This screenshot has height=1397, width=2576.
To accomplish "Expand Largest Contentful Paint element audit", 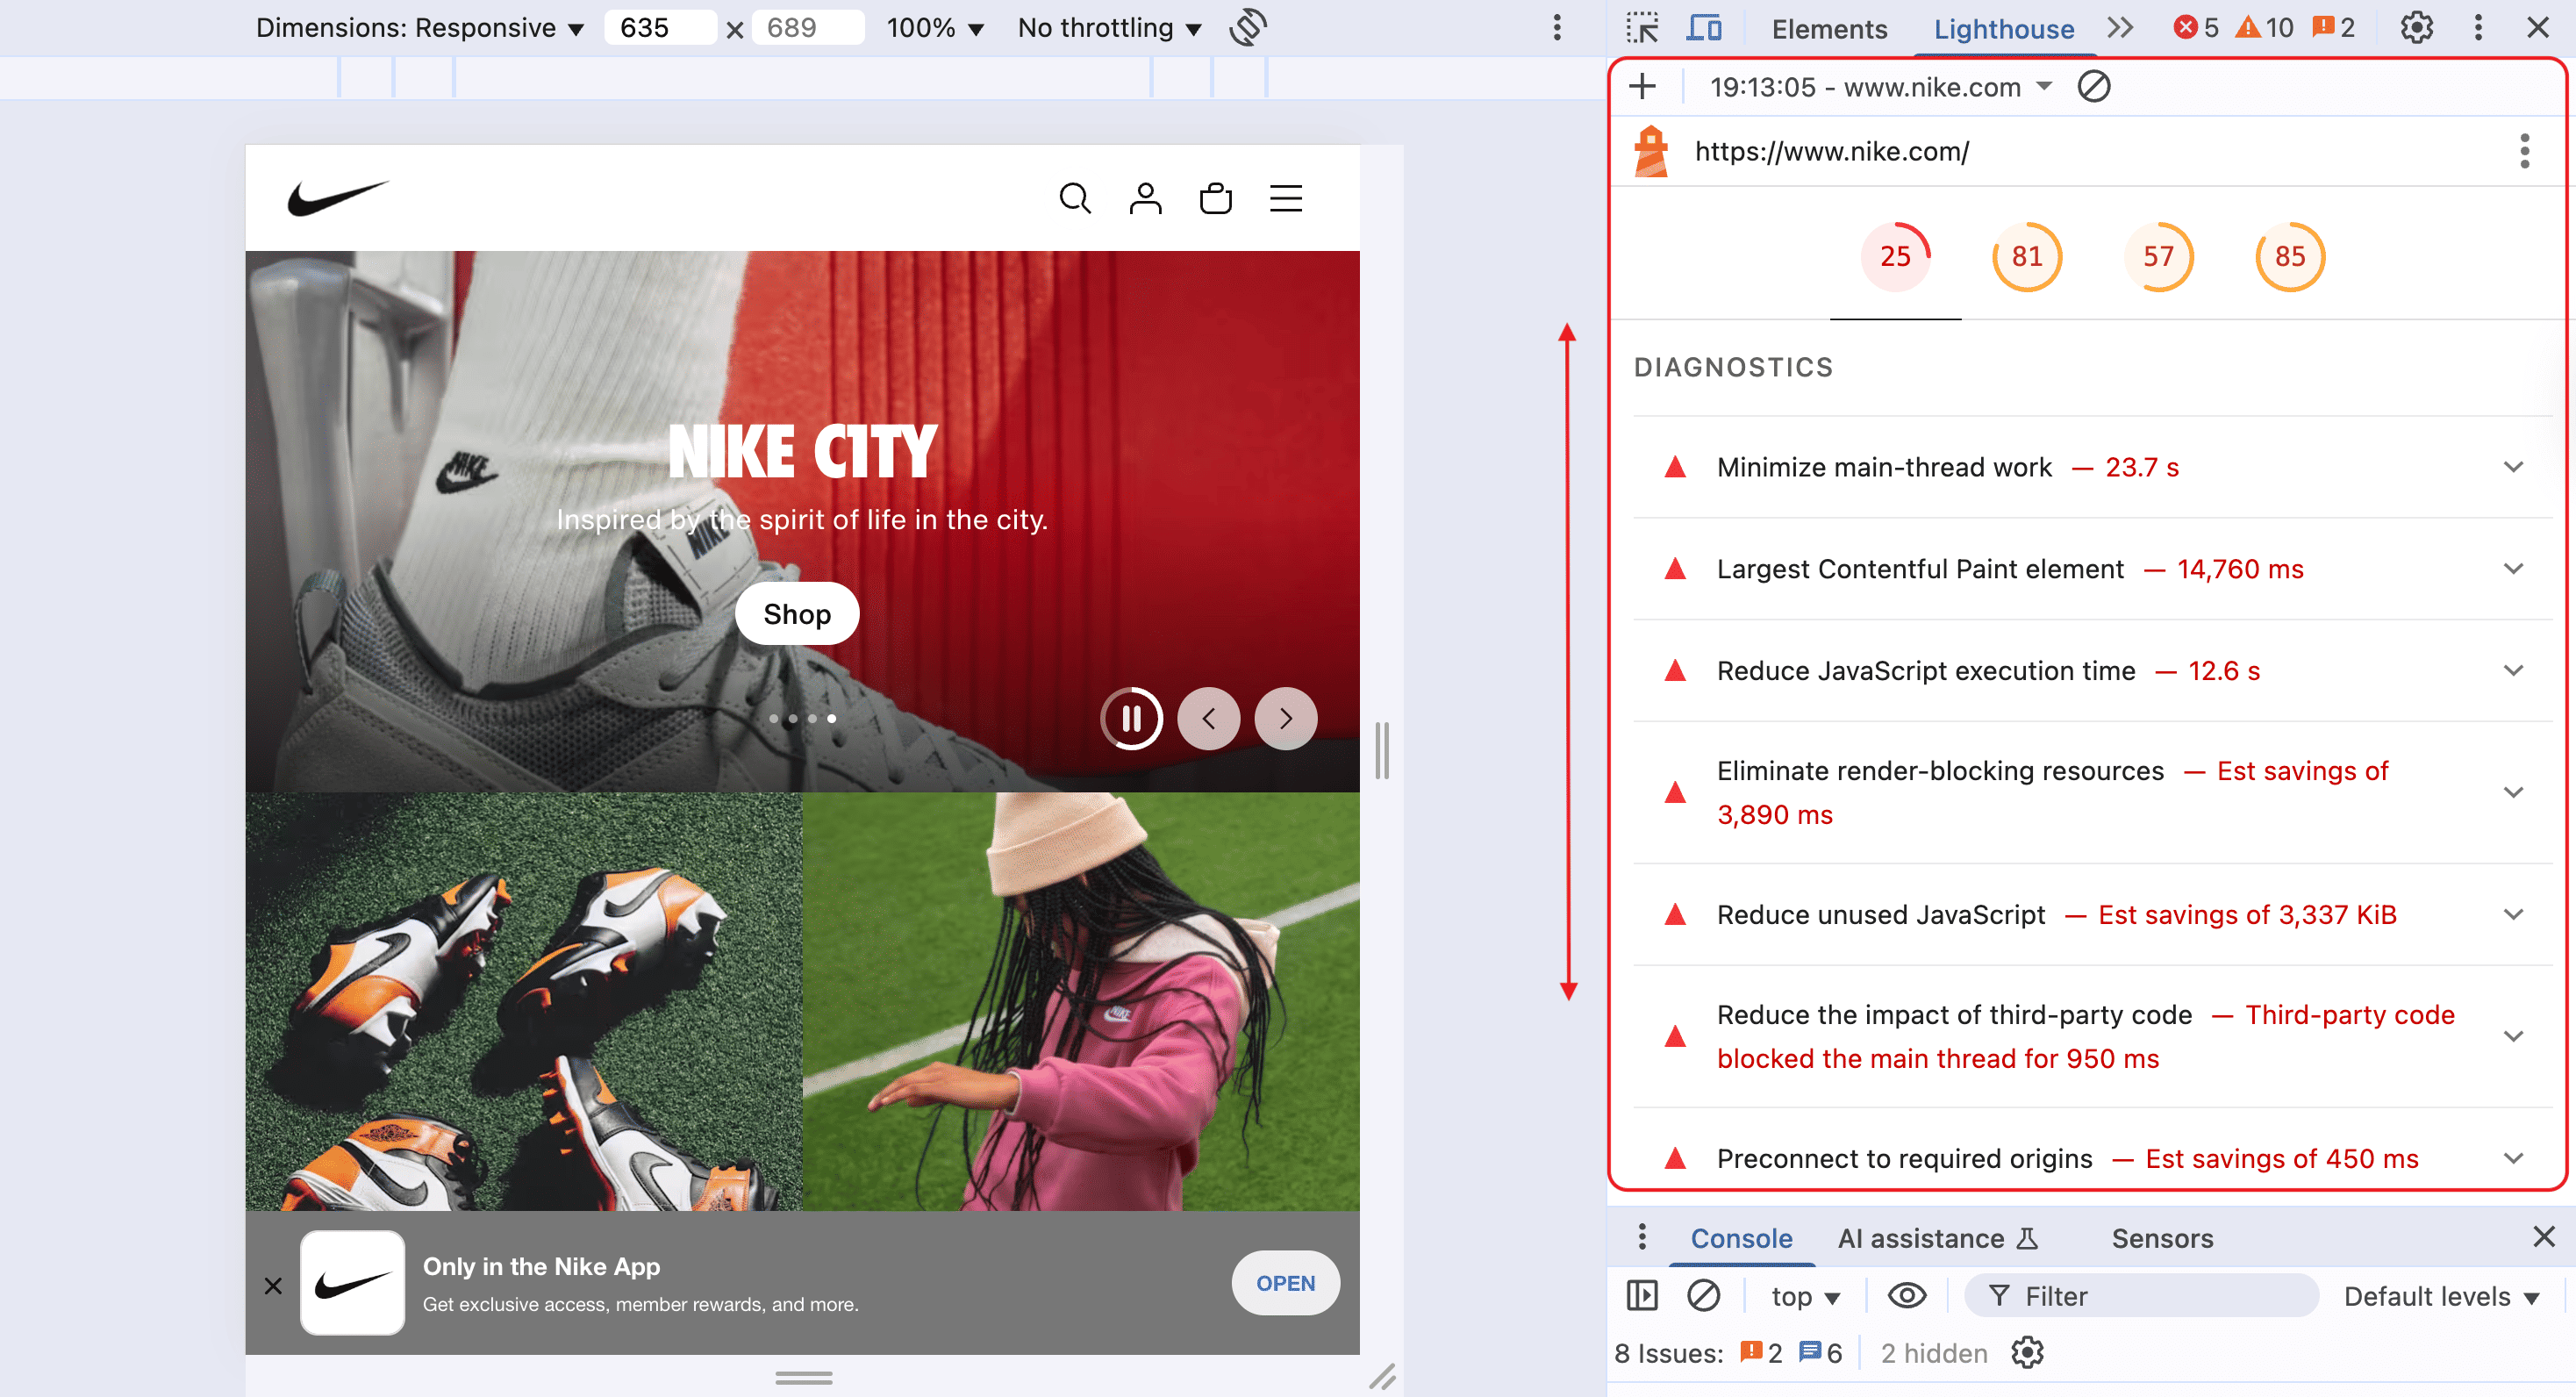I will tap(2092, 569).
